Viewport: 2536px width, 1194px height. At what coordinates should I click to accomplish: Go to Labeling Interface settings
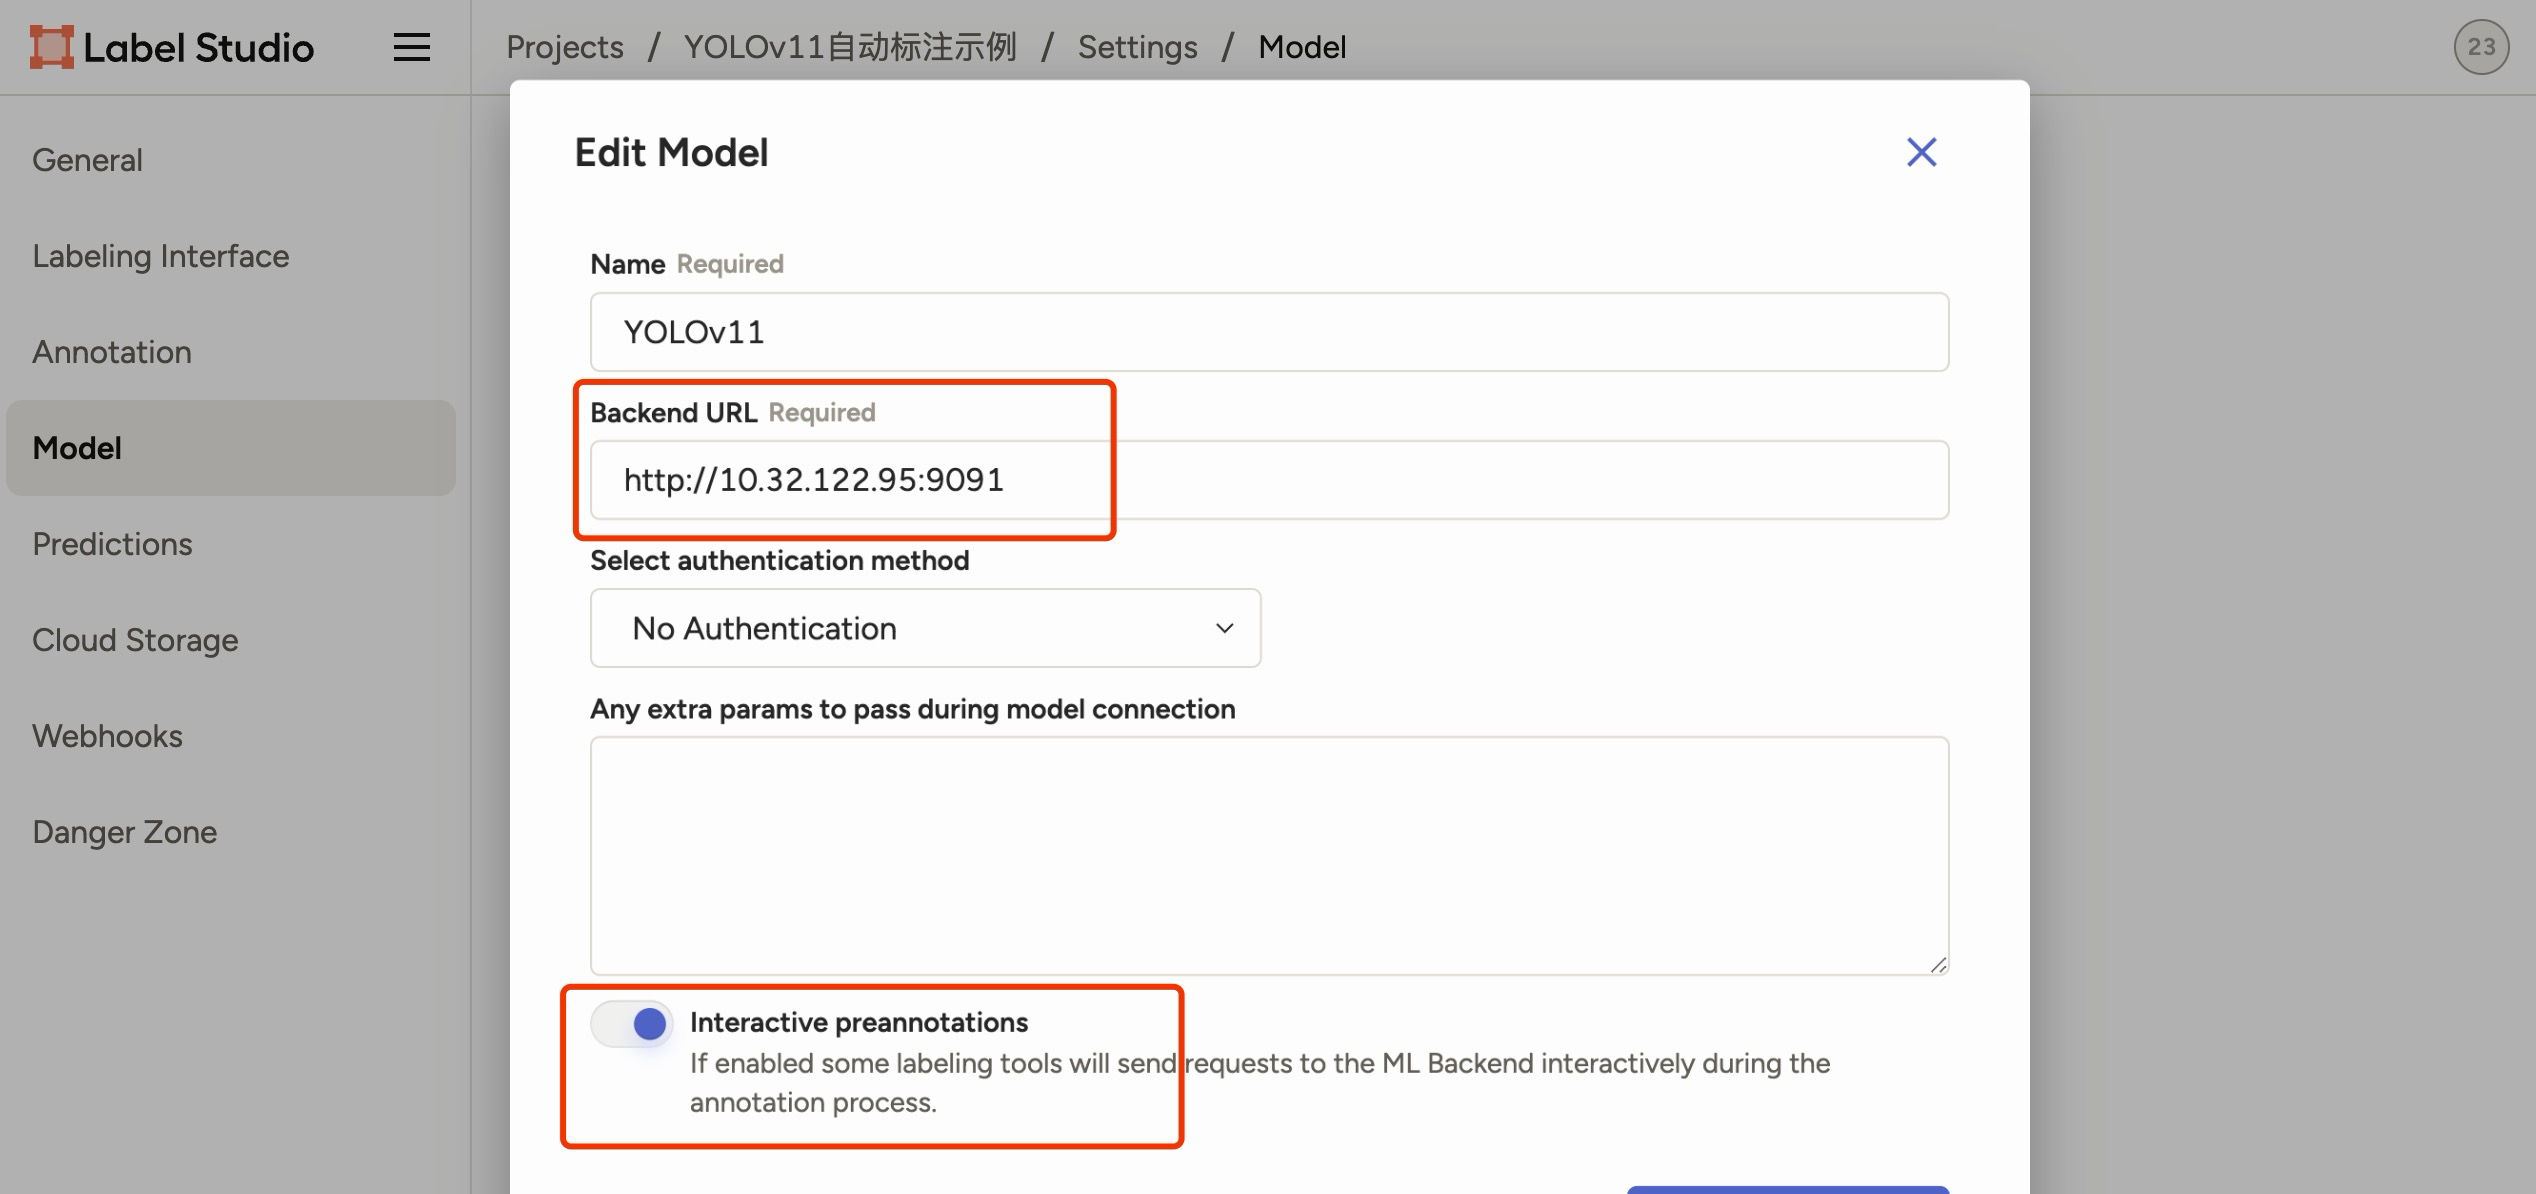pos(160,256)
